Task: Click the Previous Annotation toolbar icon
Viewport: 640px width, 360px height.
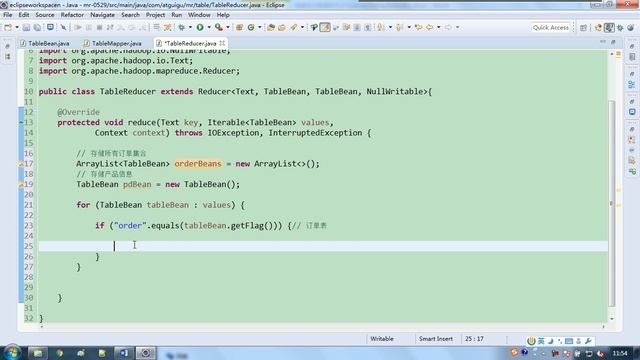Action: pos(399,27)
